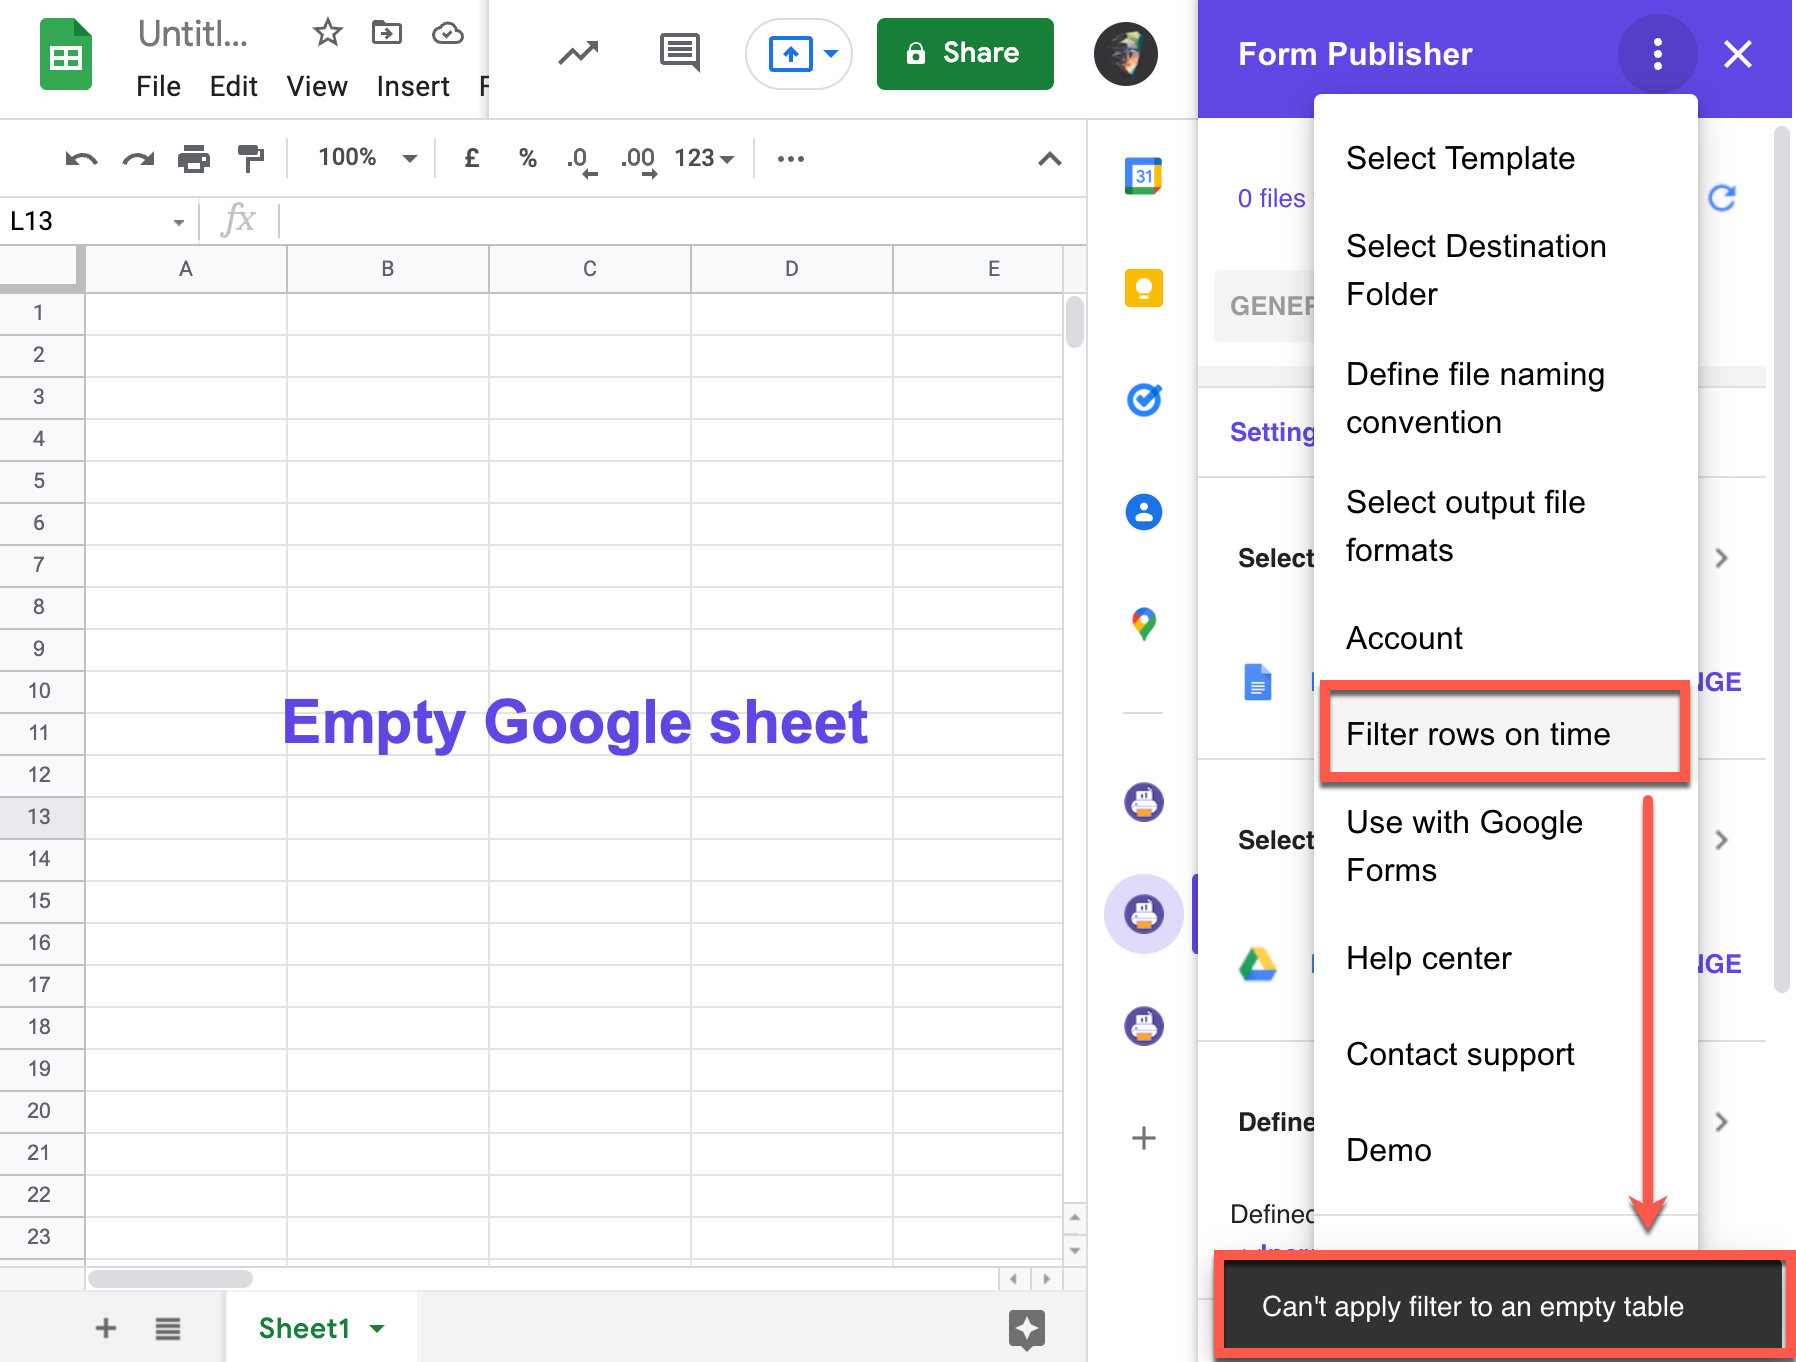Viewport: 1796px width, 1362px height.
Task: Open the 123 number formats dropdown
Action: [704, 158]
